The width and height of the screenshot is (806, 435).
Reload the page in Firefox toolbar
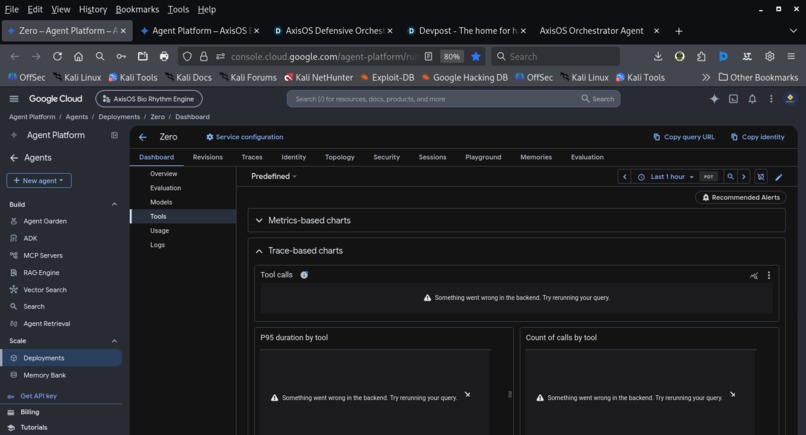pos(57,57)
